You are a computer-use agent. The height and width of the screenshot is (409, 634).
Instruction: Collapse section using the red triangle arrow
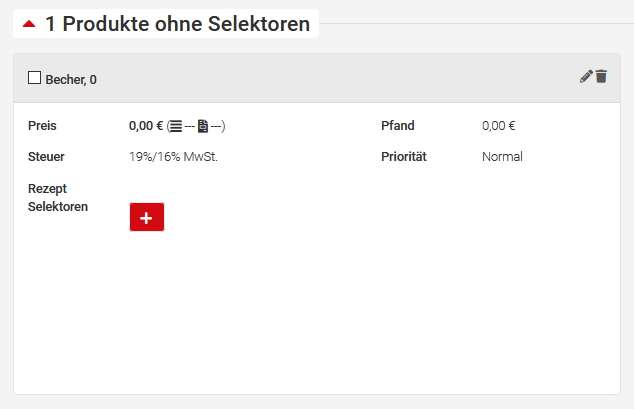(29, 24)
